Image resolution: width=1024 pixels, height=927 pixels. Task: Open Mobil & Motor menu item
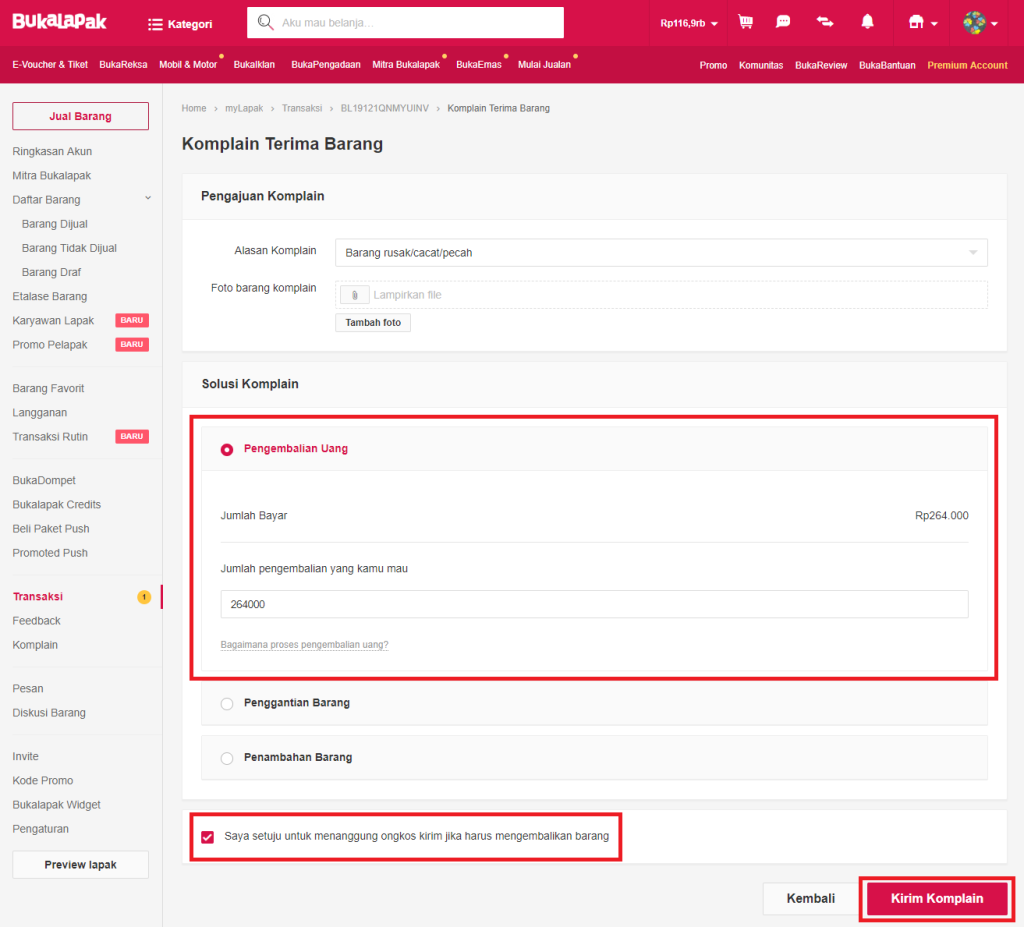[x=188, y=65]
